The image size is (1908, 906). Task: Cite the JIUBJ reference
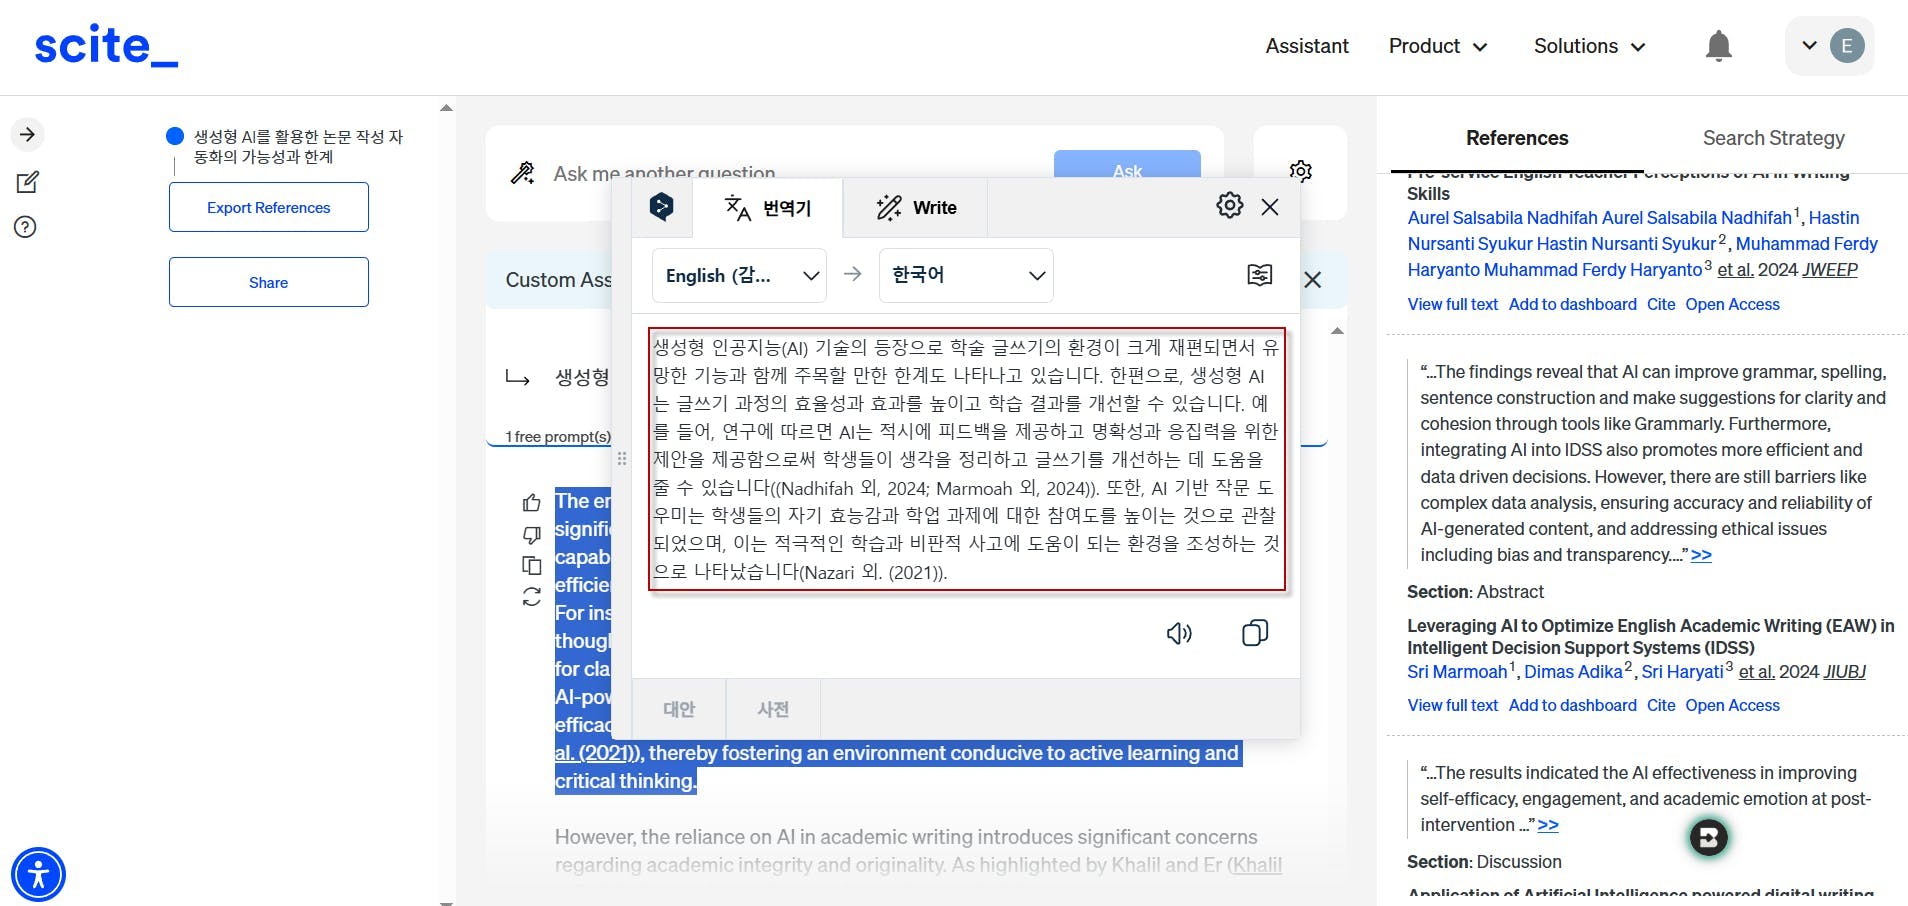[1661, 705]
